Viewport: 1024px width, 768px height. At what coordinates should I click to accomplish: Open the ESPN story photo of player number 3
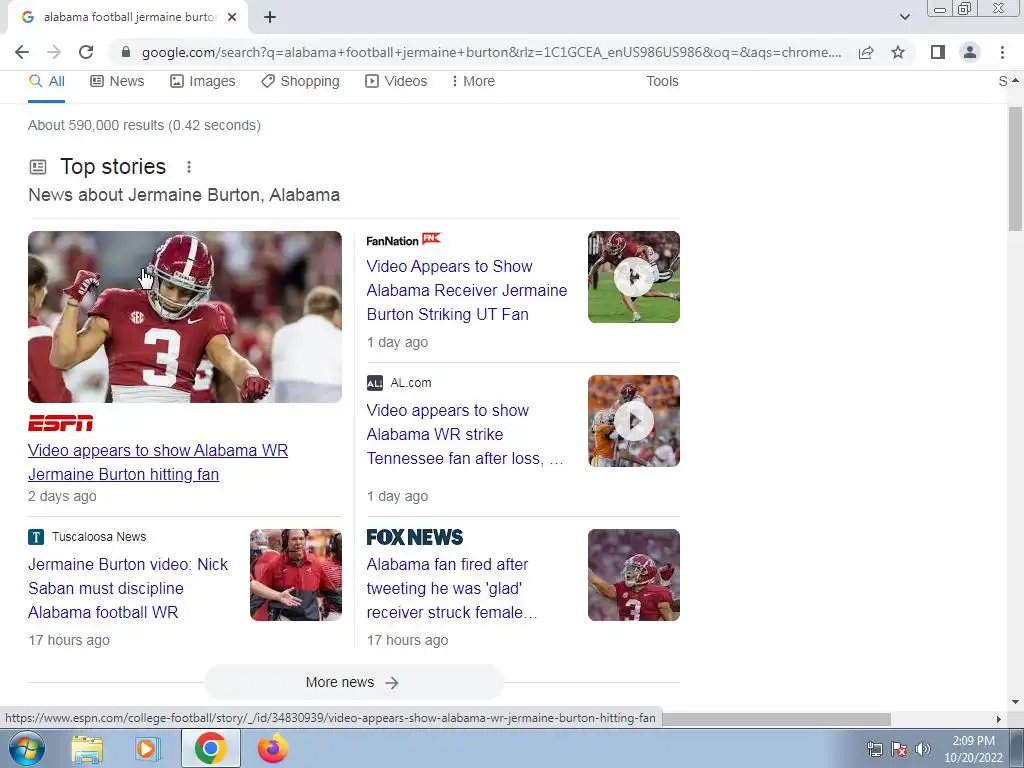(185, 317)
